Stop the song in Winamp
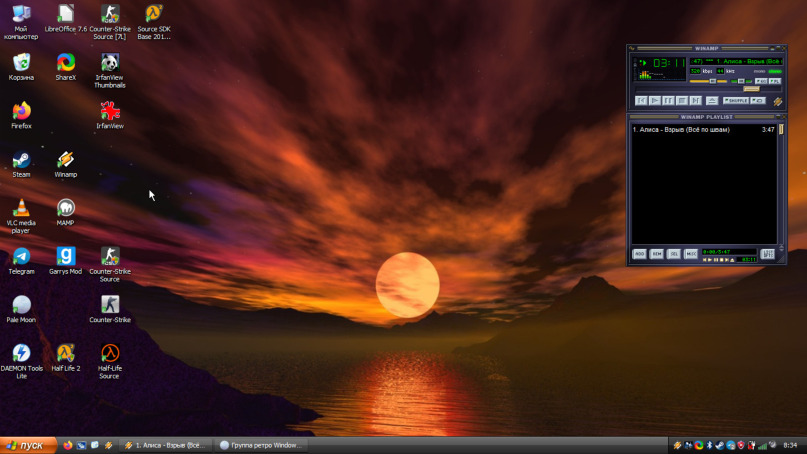Image resolution: width=807 pixels, height=454 pixels. coord(682,101)
